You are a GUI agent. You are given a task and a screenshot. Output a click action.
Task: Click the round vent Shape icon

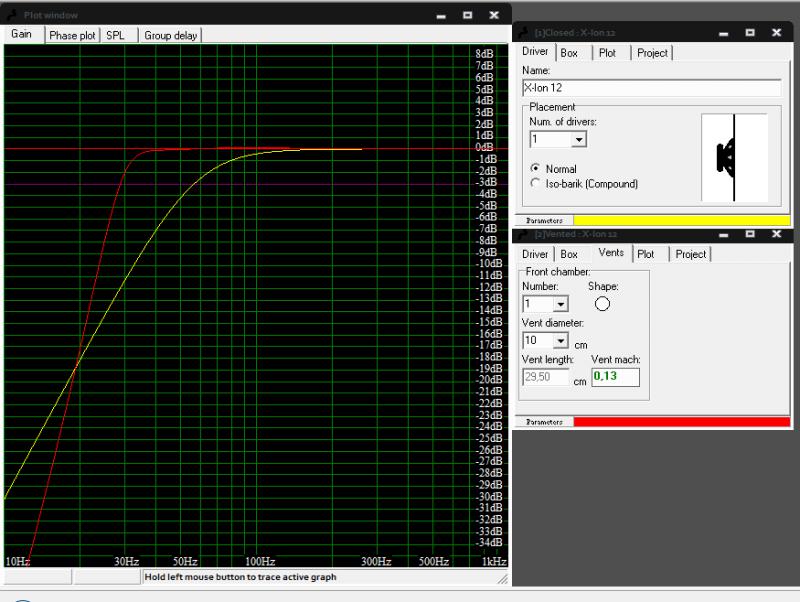[602, 304]
